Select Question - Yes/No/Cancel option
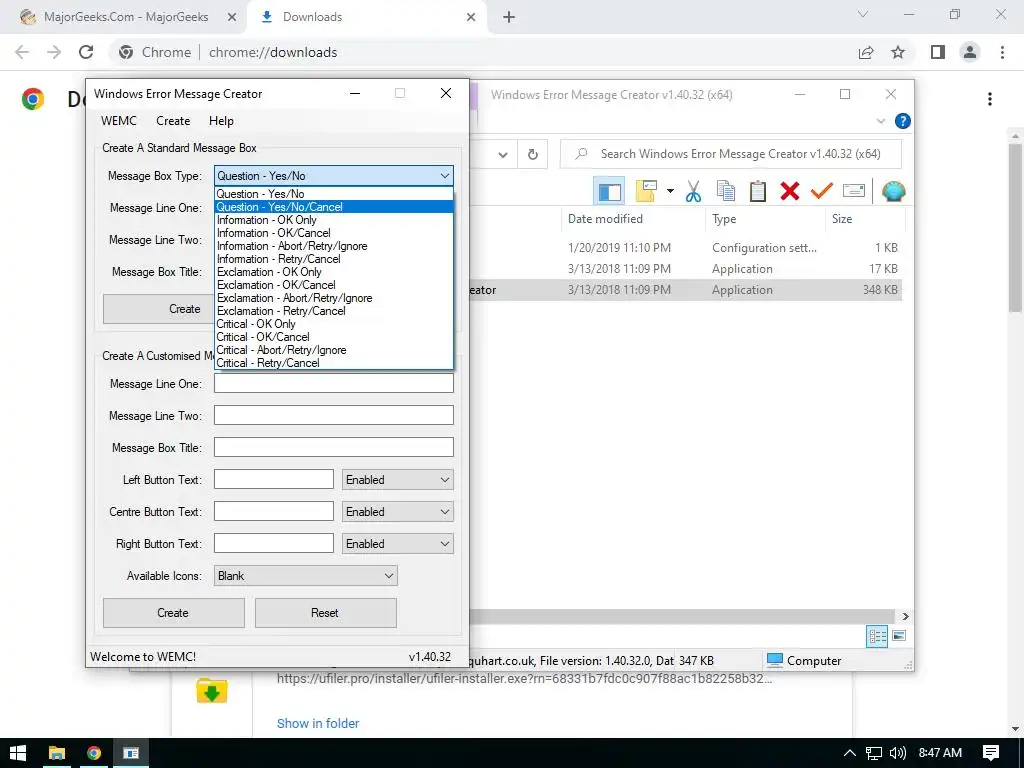 tap(334, 207)
